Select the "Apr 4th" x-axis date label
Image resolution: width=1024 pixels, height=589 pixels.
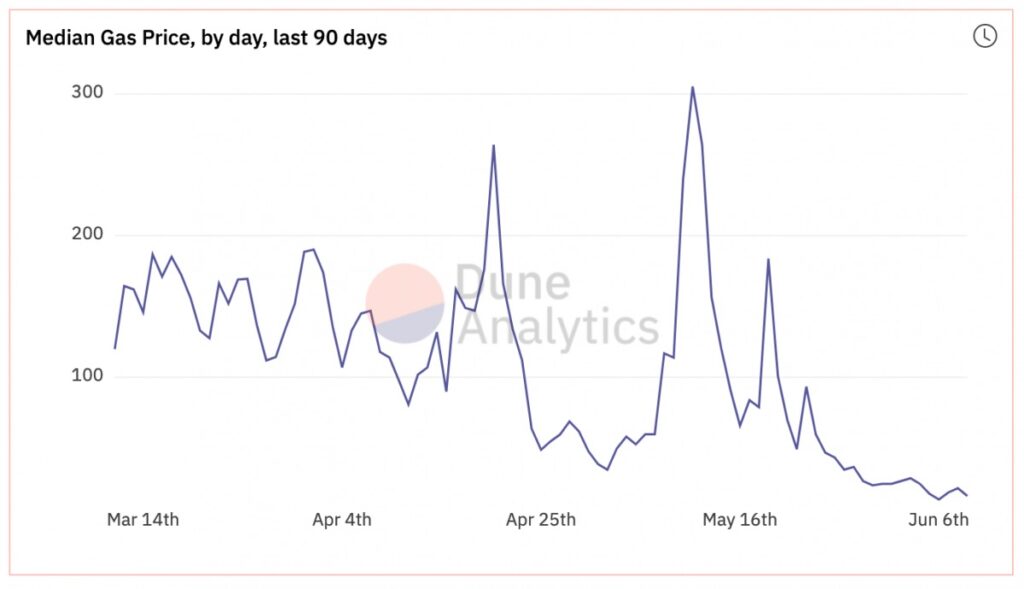[342, 519]
